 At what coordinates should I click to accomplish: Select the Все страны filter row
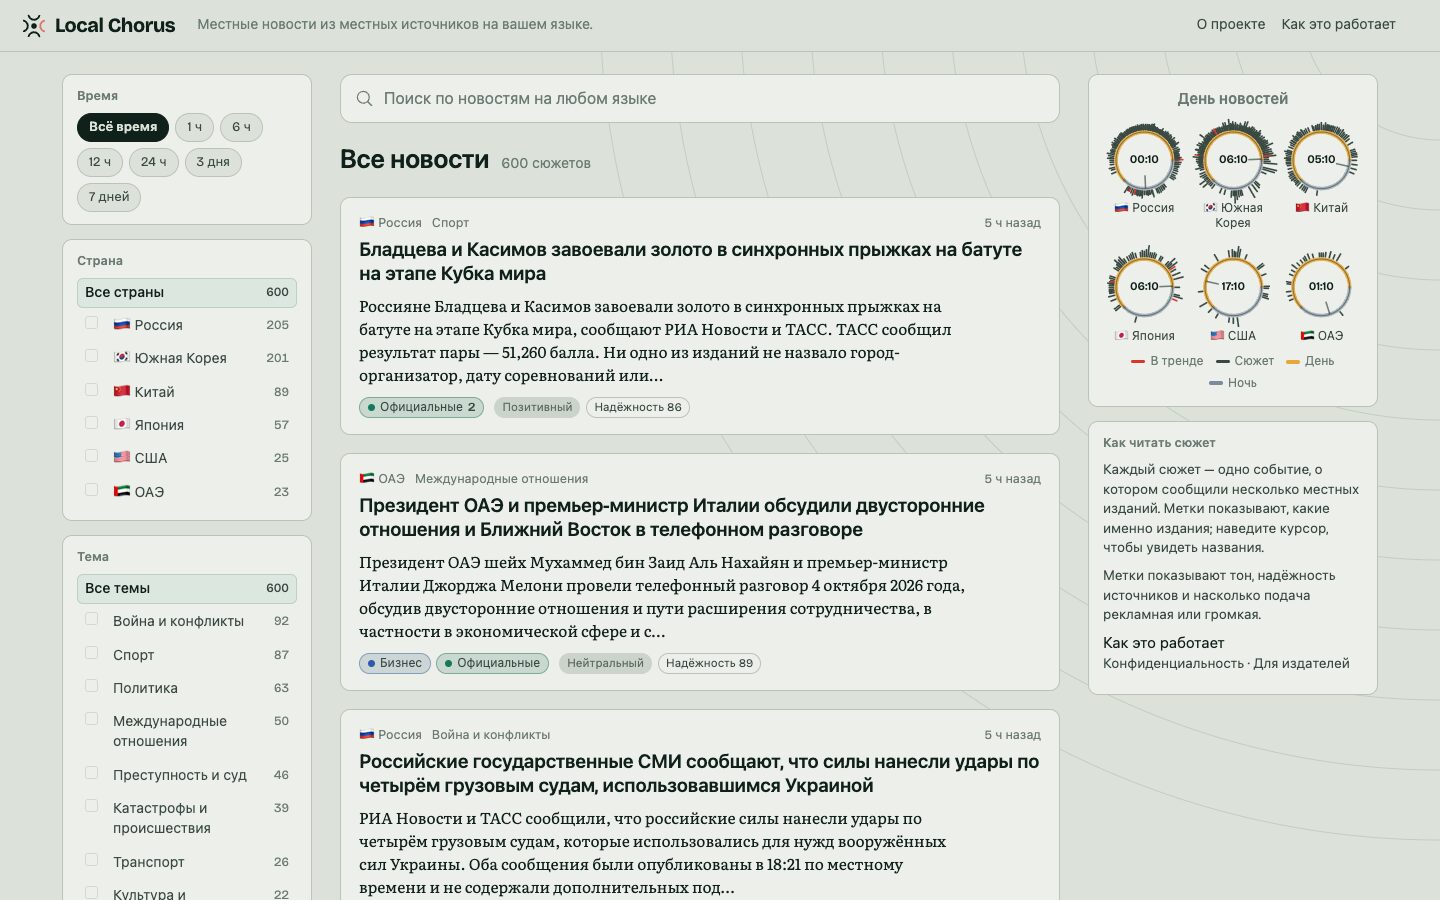pos(187,292)
